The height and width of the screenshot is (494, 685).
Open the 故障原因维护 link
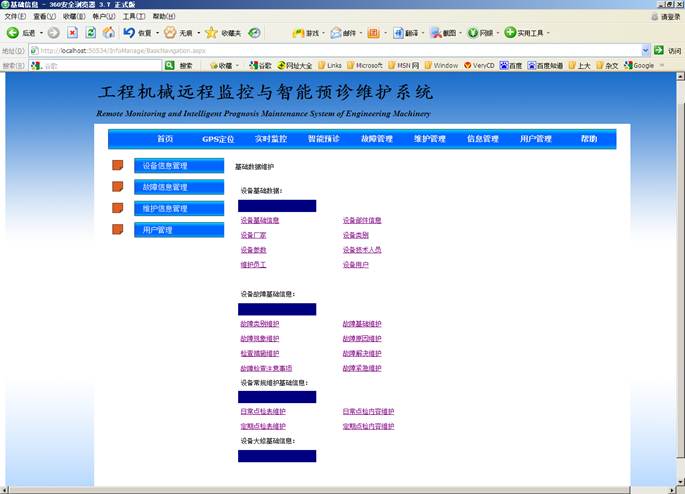click(361, 339)
